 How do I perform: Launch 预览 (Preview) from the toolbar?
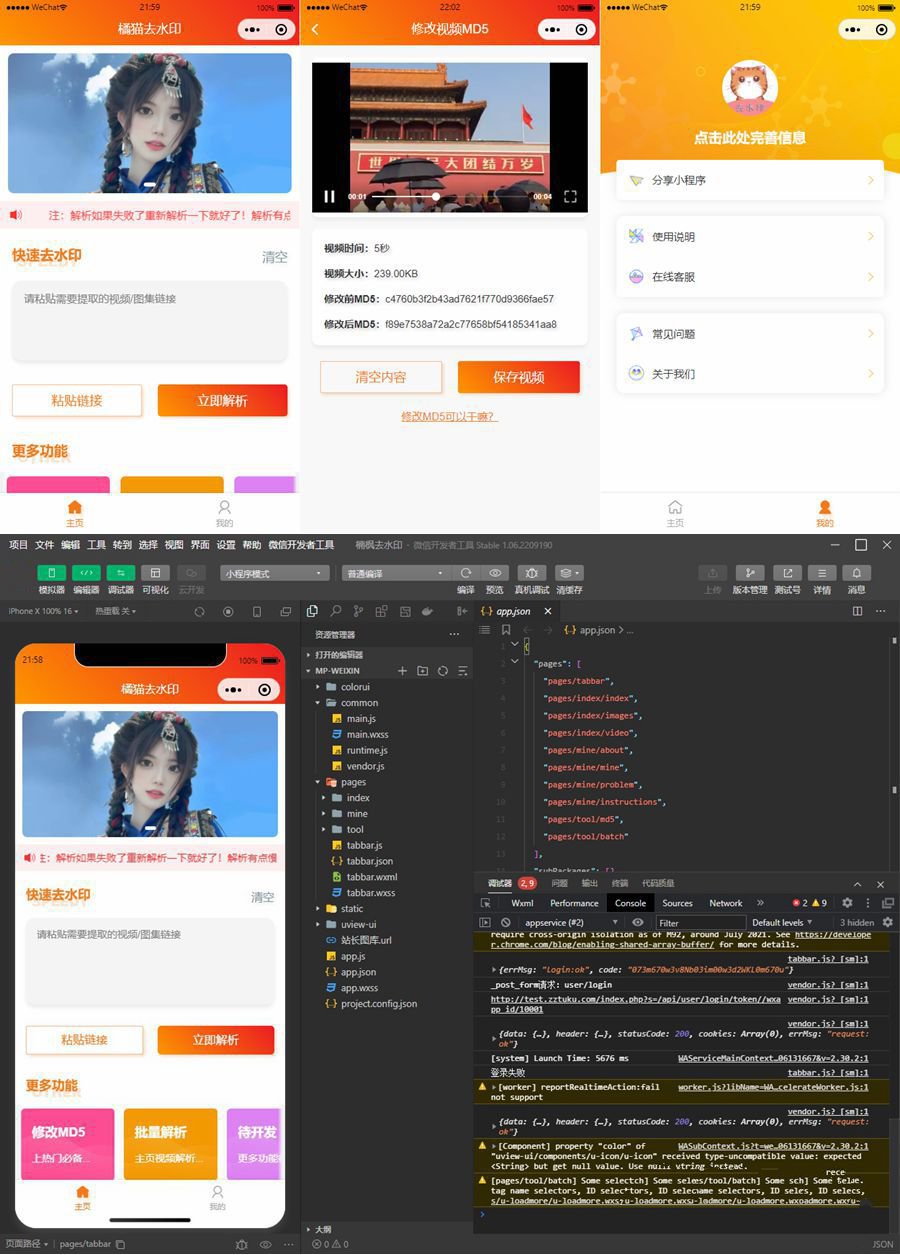[497, 574]
